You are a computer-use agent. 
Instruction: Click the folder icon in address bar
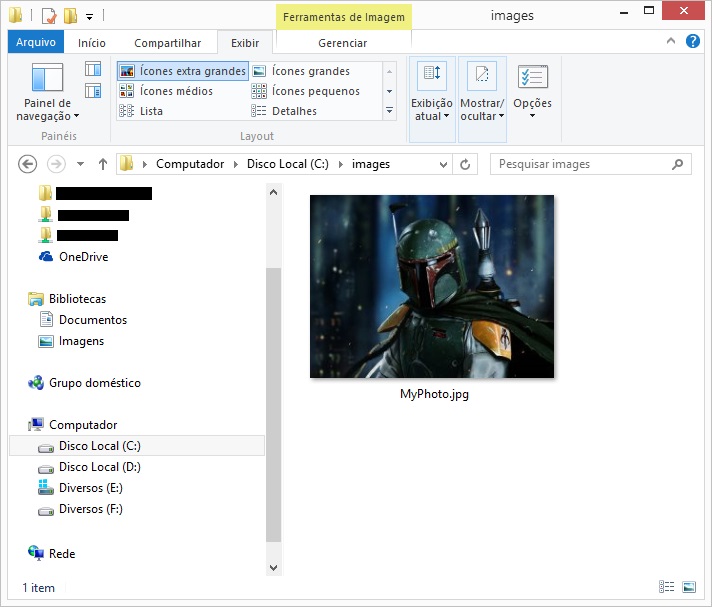click(127, 163)
